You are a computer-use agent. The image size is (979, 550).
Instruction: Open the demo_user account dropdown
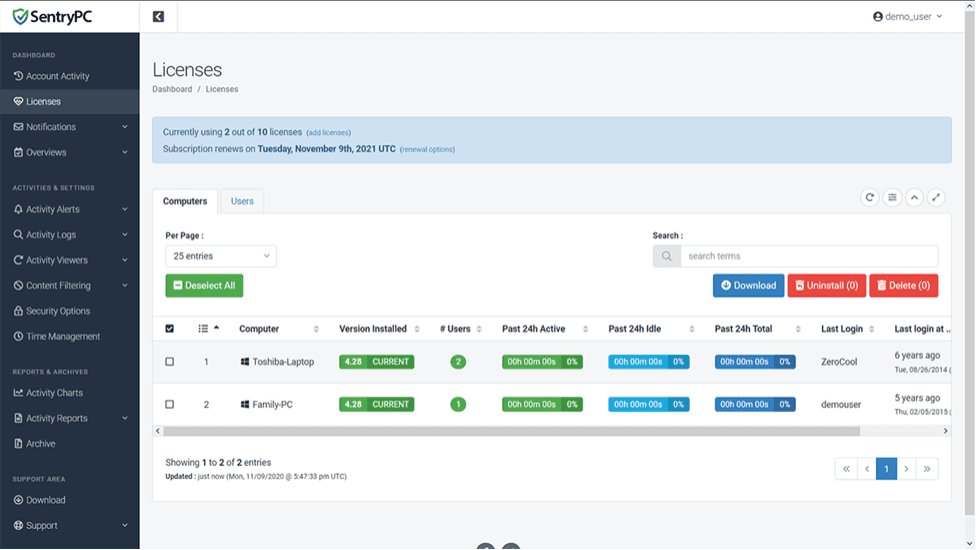[907, 17]
